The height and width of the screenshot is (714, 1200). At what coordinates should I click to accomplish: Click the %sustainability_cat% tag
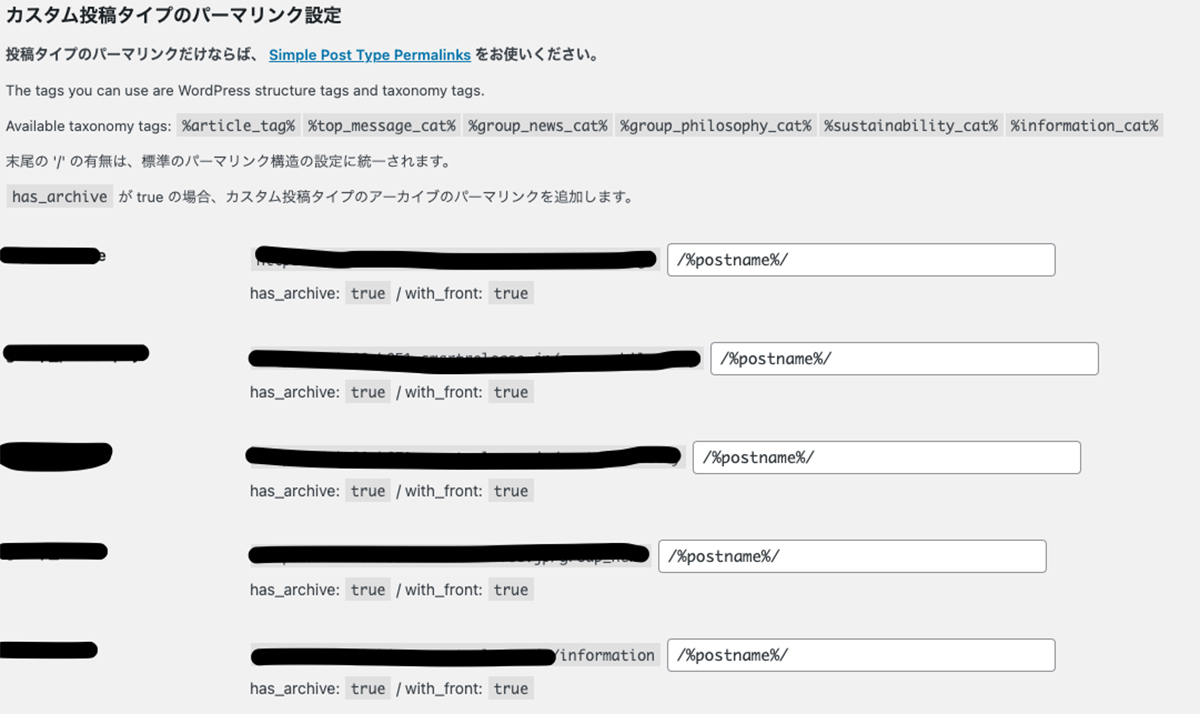coord(910,126)
